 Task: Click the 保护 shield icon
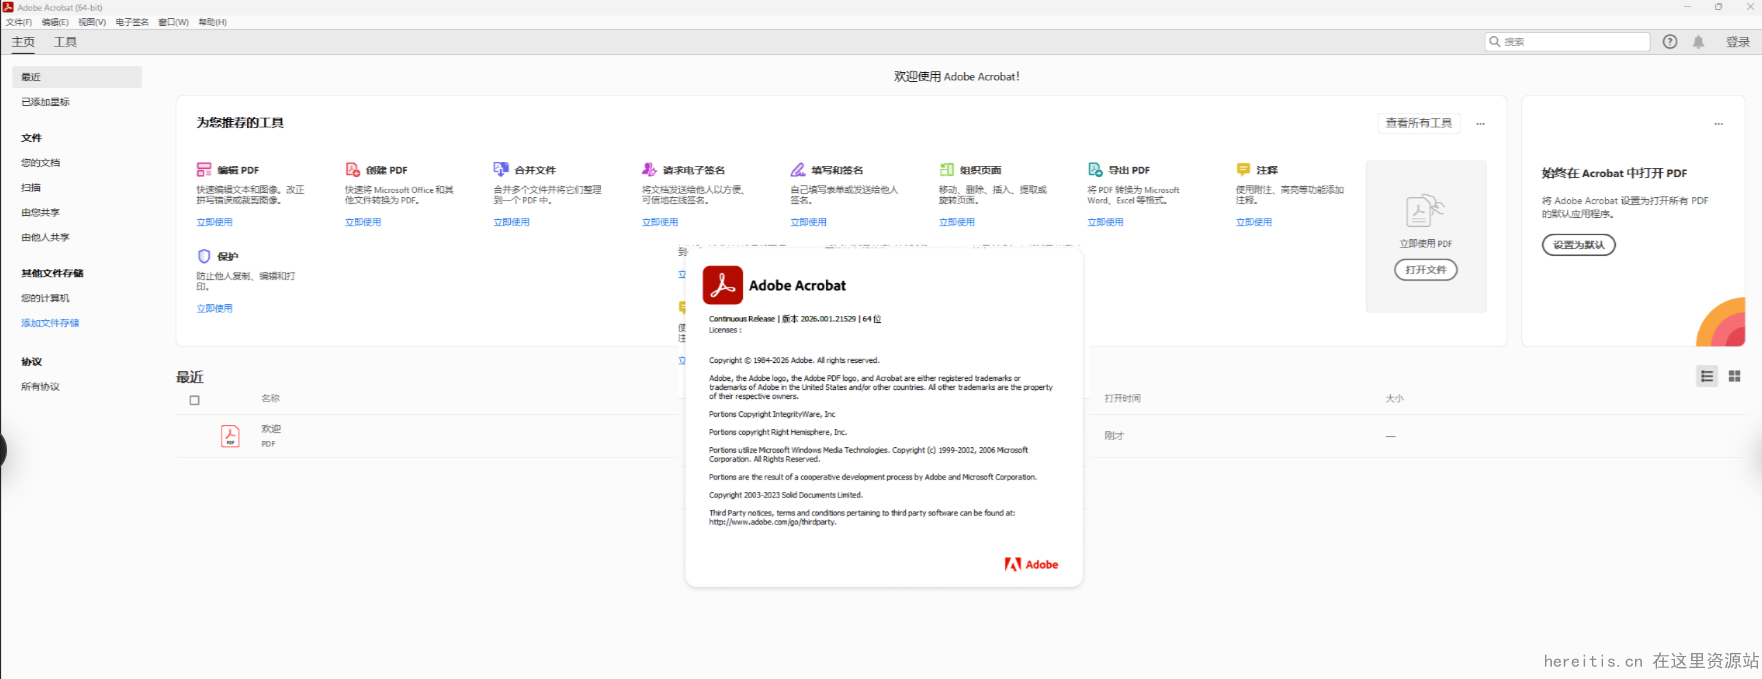(204, 256)
